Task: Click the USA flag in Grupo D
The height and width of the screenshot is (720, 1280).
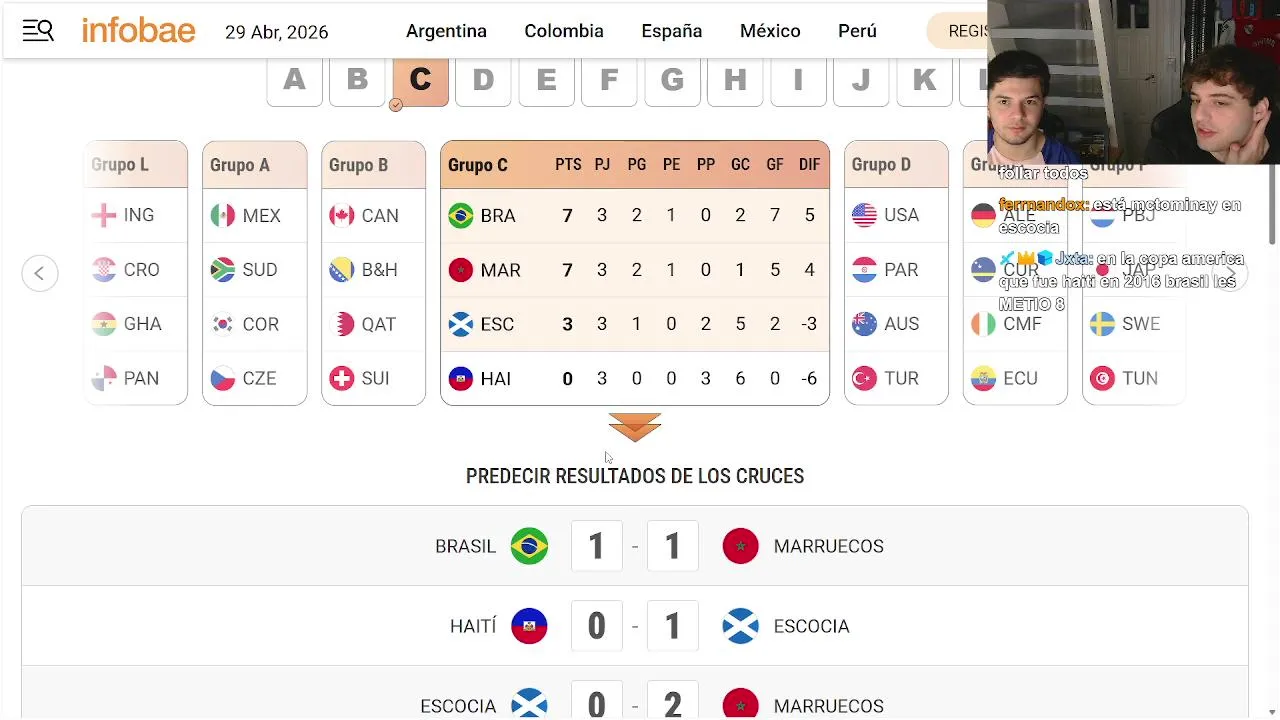Action: point(864,215)
